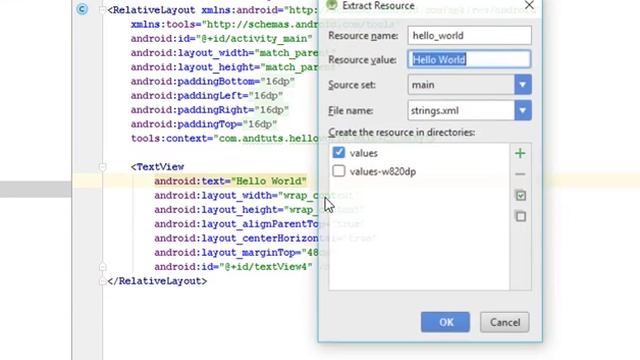Focus the Resource value field

point(469,60)
